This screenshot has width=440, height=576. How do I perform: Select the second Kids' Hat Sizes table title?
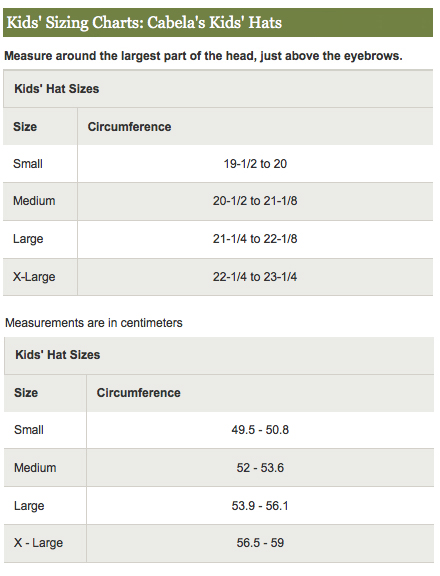point(58,355)
